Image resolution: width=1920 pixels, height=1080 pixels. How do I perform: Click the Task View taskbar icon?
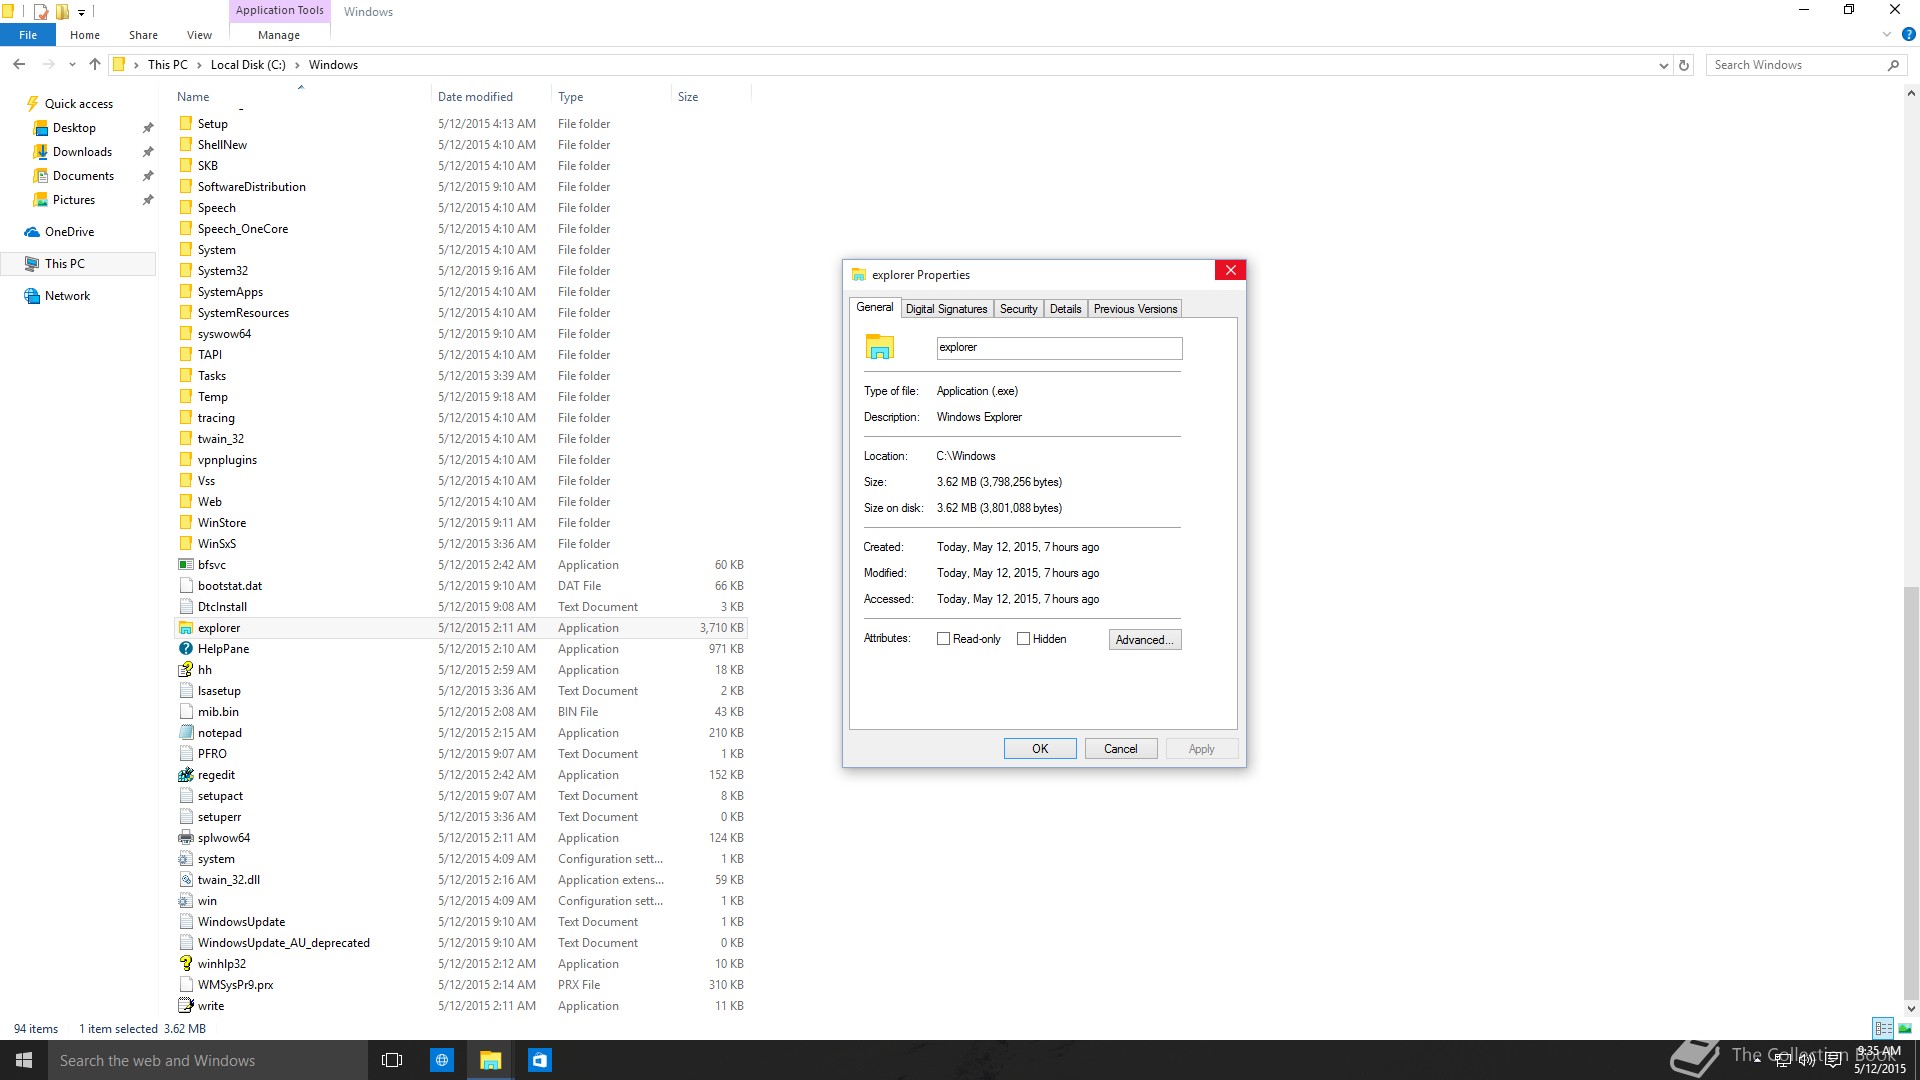(392, 1060)
